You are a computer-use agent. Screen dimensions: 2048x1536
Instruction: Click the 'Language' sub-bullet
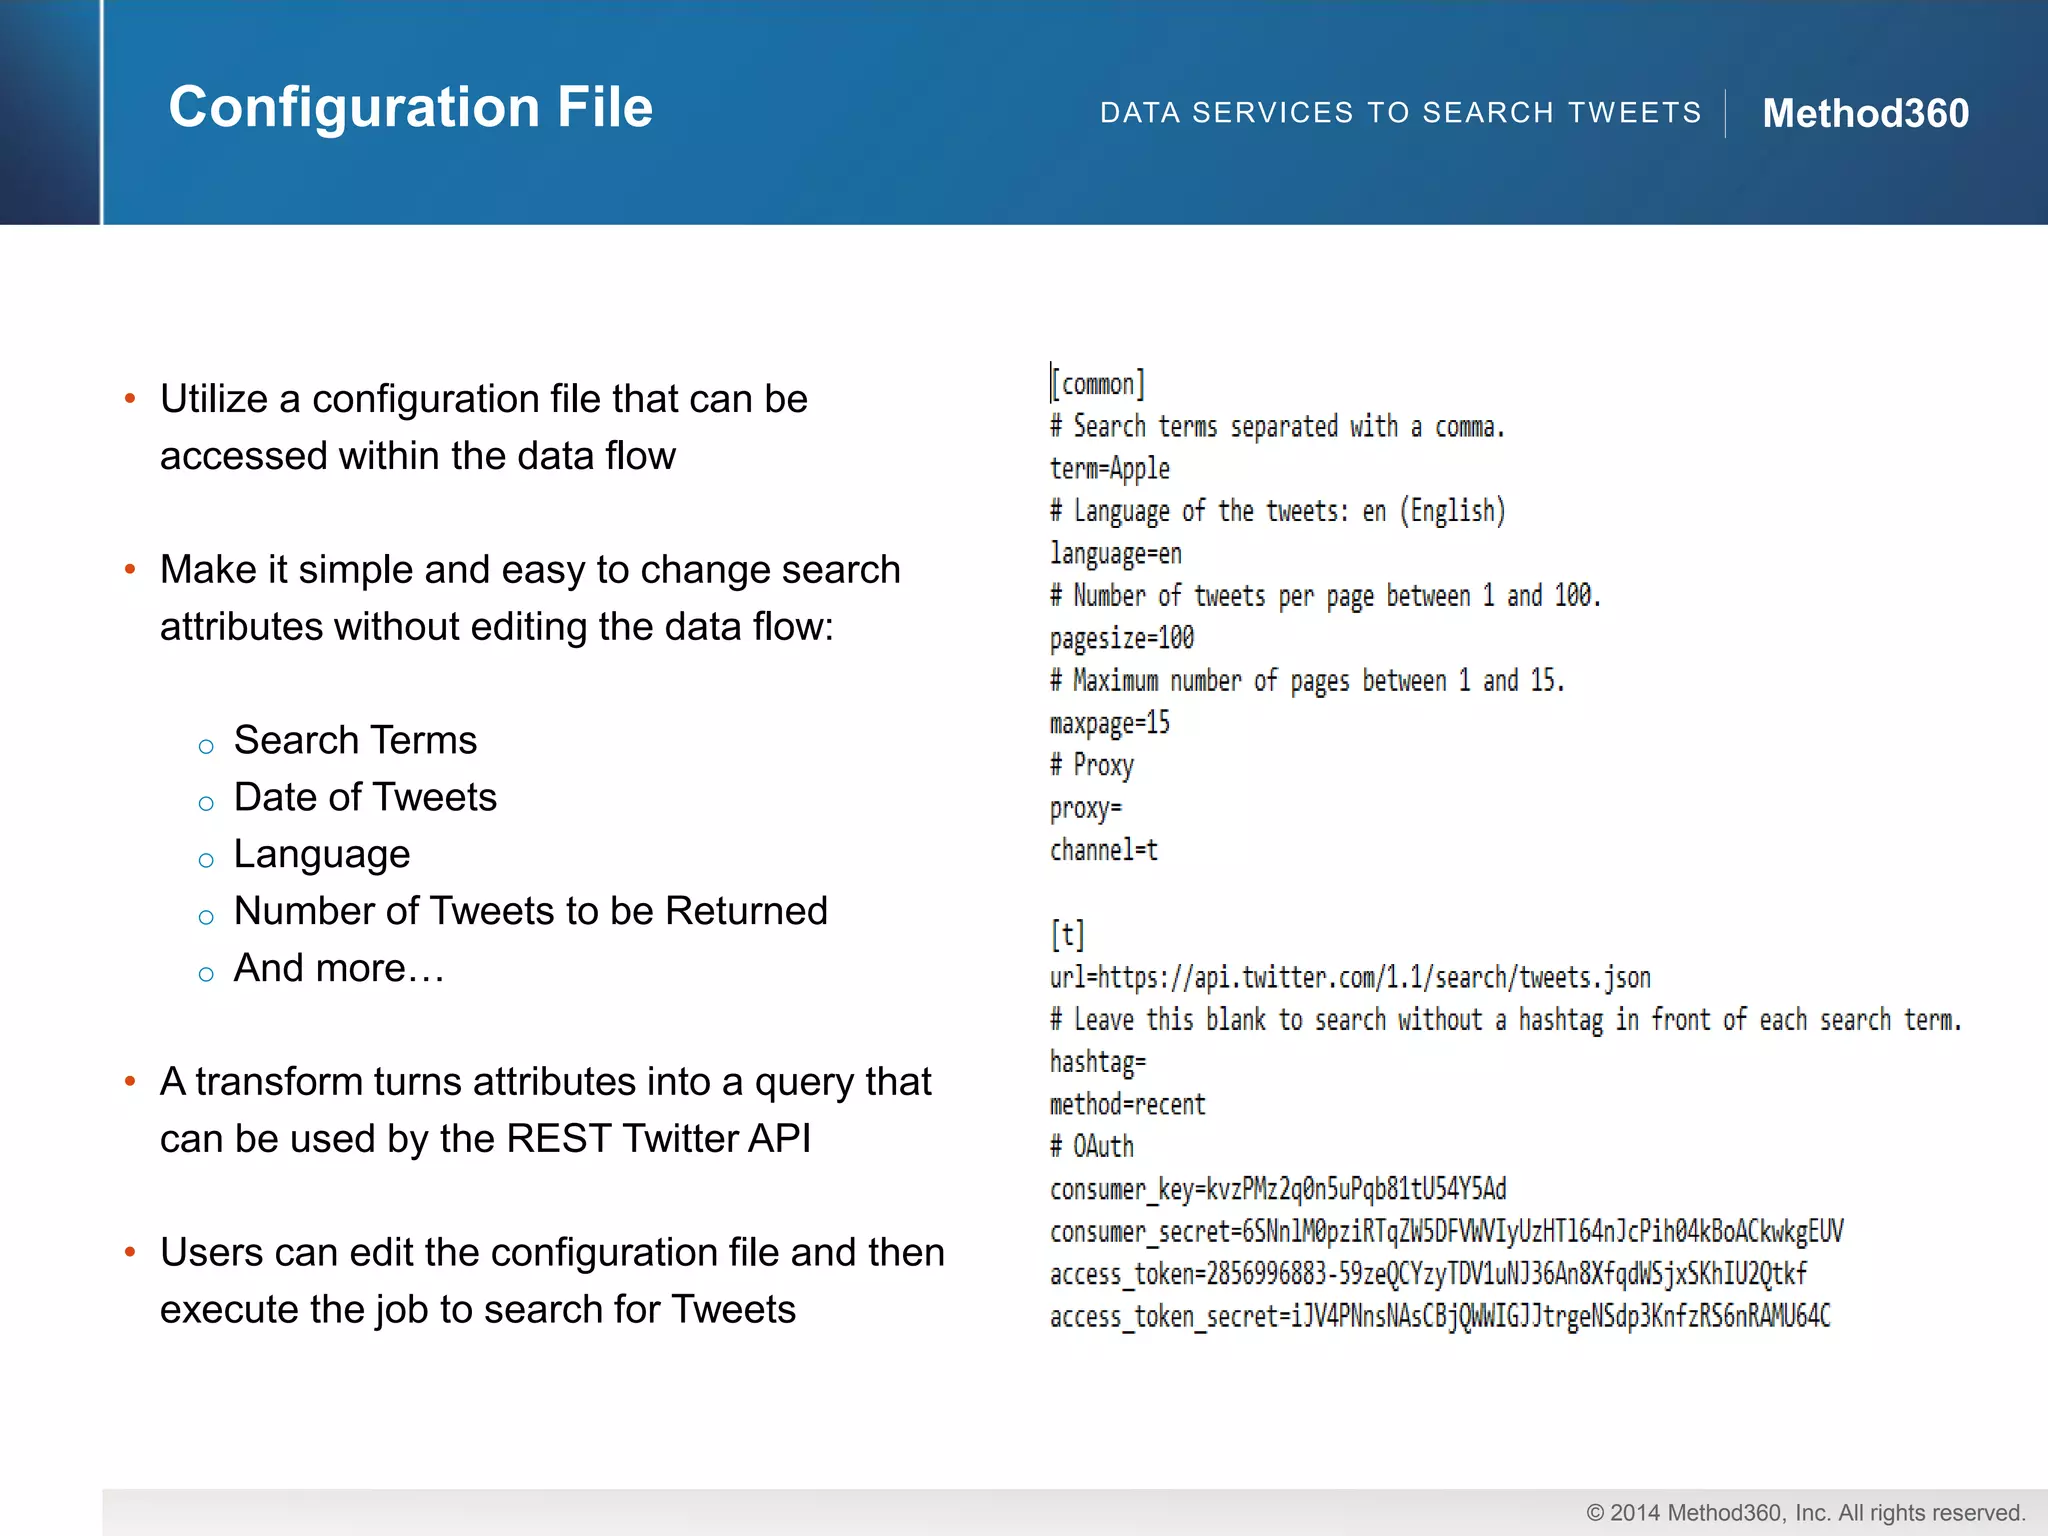tap(322, 855)
